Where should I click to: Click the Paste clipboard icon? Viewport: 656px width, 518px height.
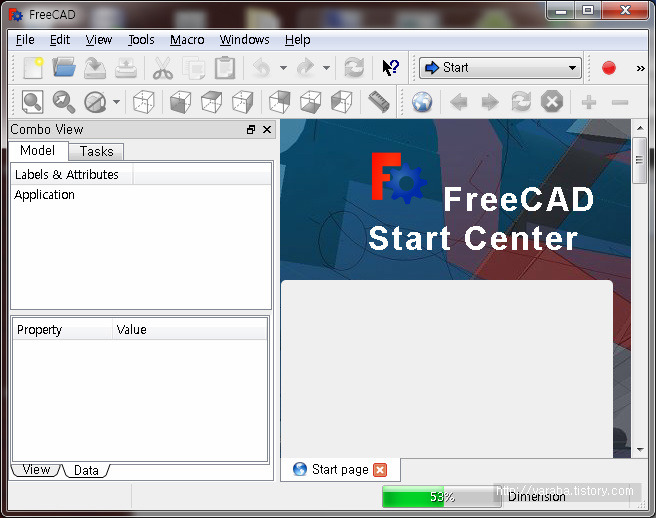(225, 68)
